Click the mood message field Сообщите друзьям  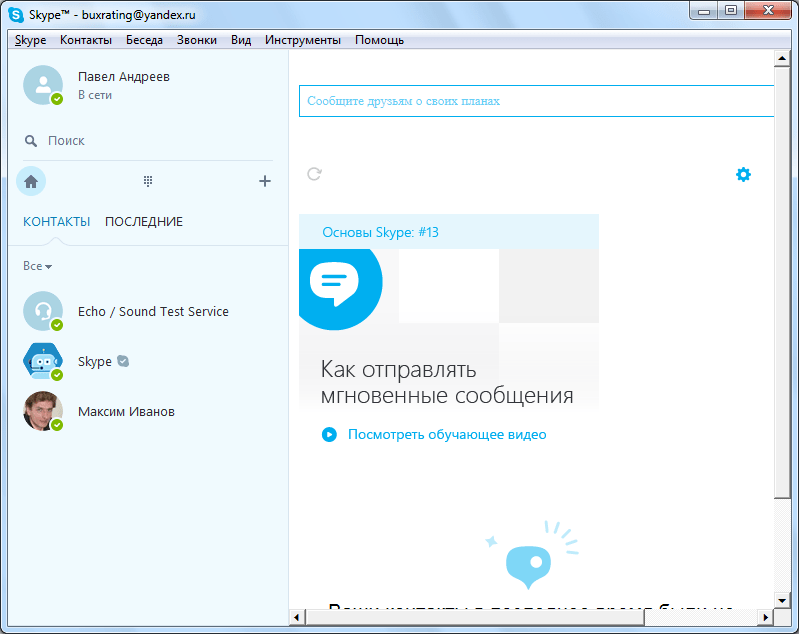[536, 101]
